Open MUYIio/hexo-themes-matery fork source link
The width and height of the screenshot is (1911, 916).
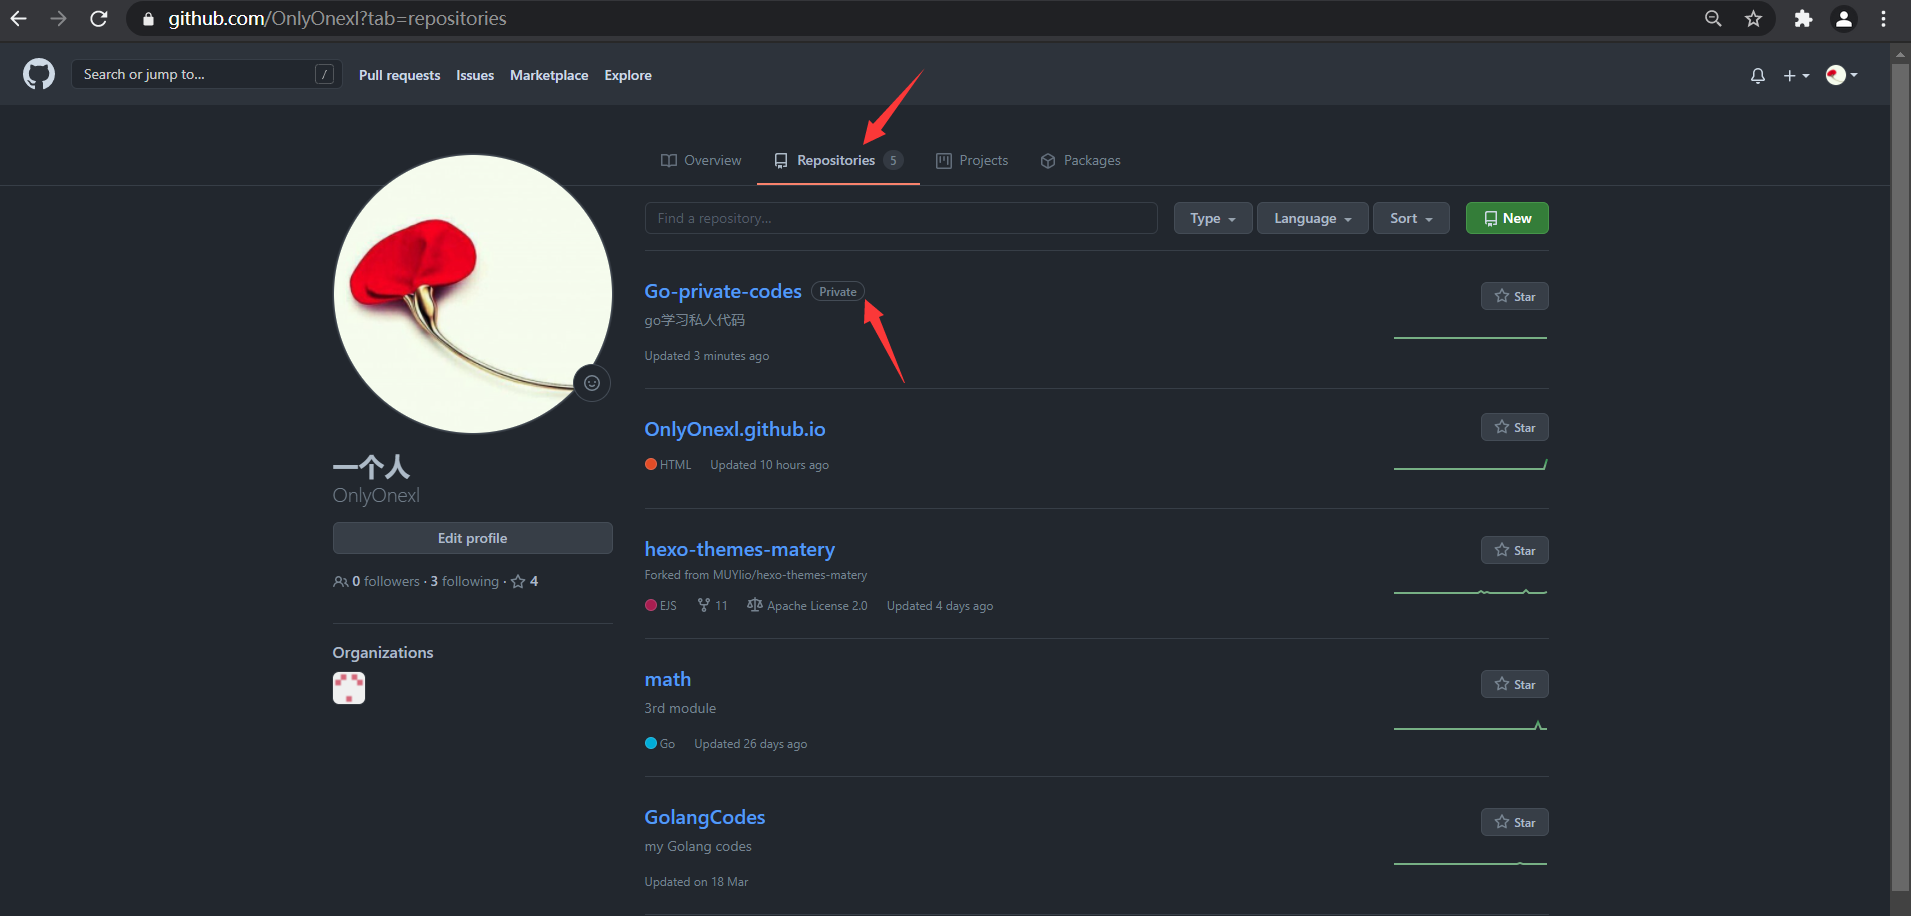point(790,575)
